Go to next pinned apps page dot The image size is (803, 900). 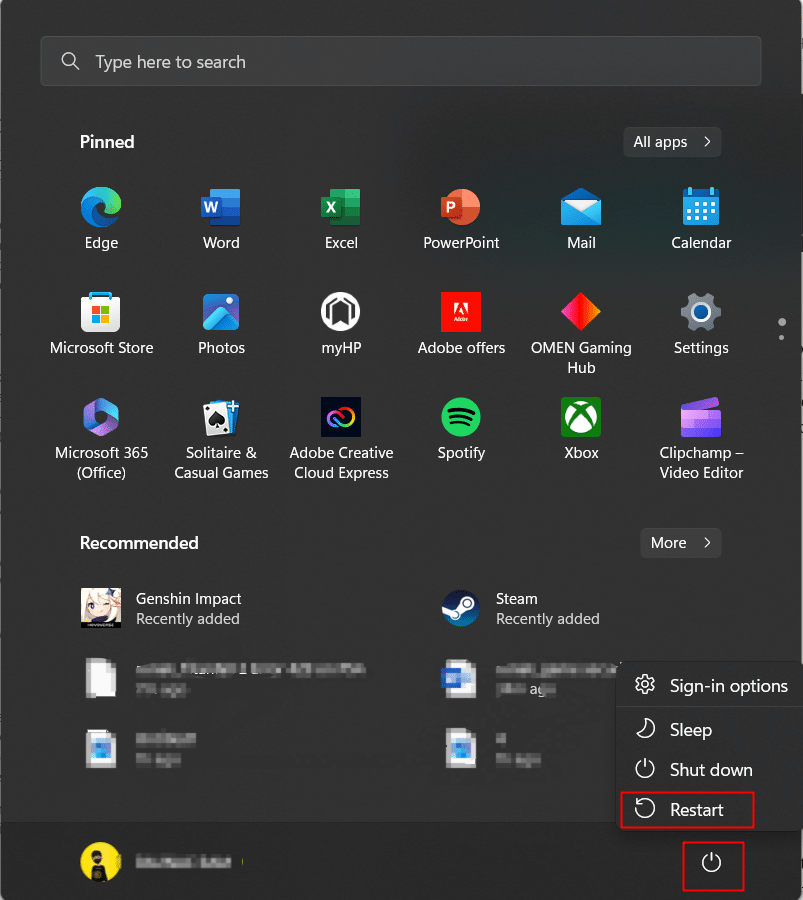[x=781, y=338]
